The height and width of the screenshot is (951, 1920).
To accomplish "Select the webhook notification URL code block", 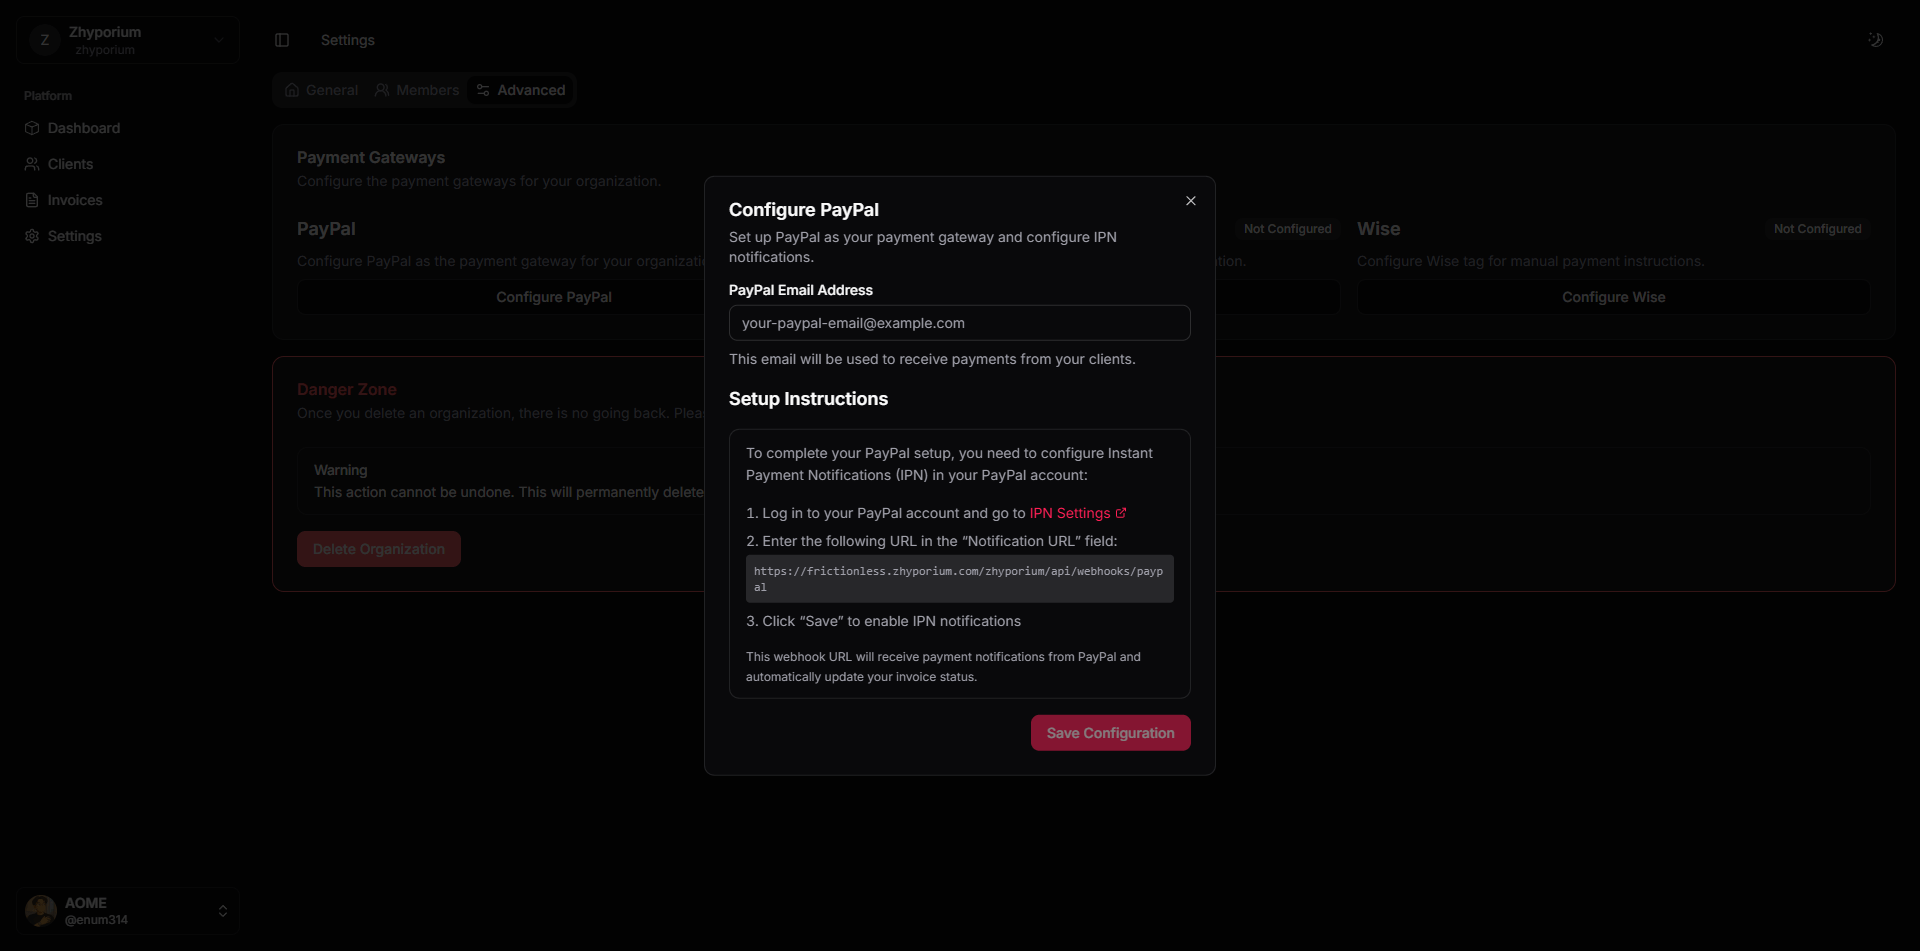I will [959, 579].
